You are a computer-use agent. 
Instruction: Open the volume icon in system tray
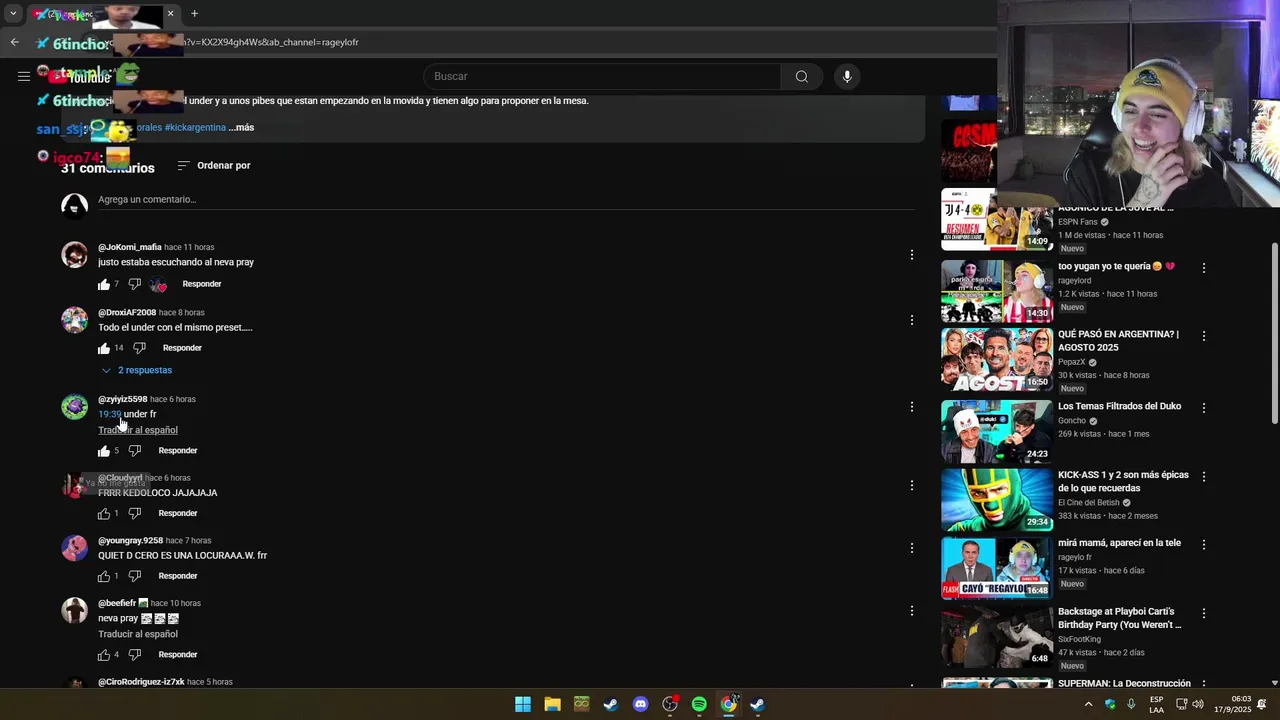[x=1198, y=704]
